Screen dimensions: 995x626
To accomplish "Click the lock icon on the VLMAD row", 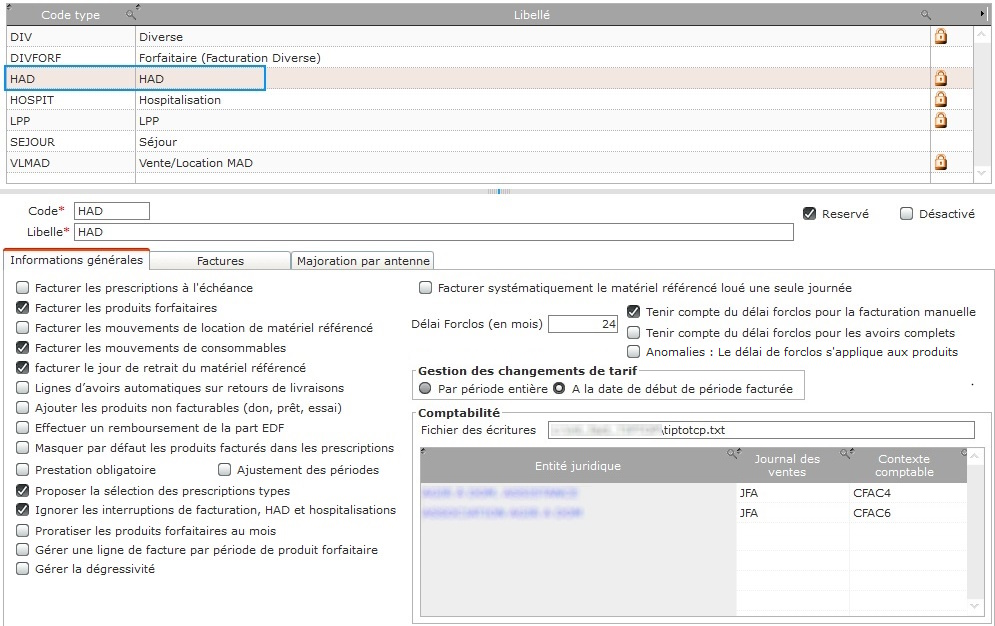I will pos(940,162).
